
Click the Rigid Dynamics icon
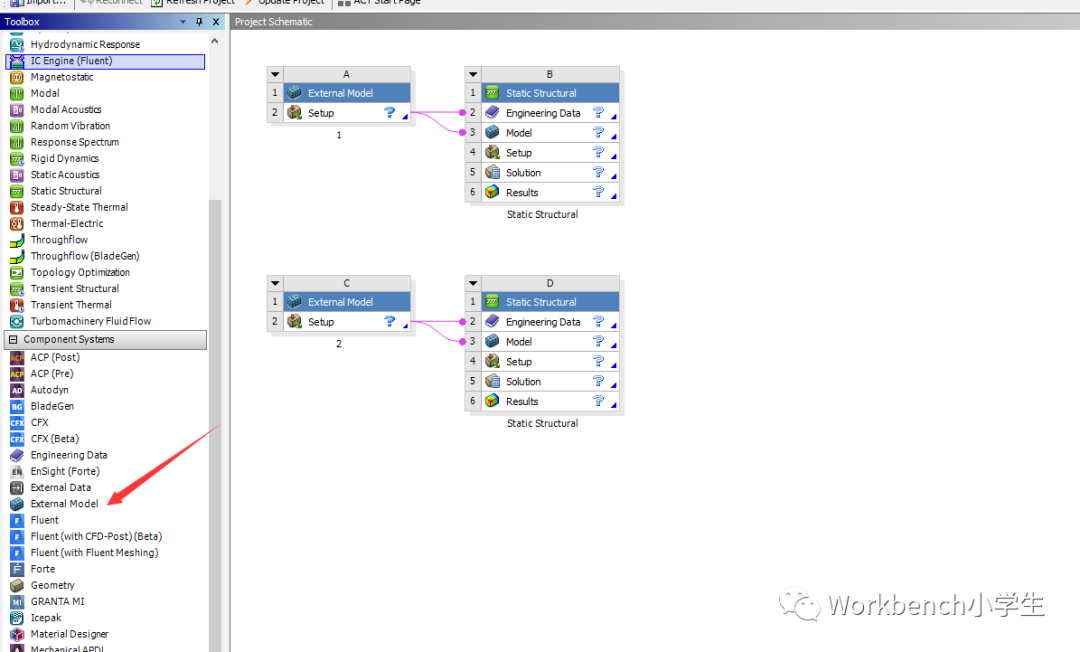click(17, 158)
